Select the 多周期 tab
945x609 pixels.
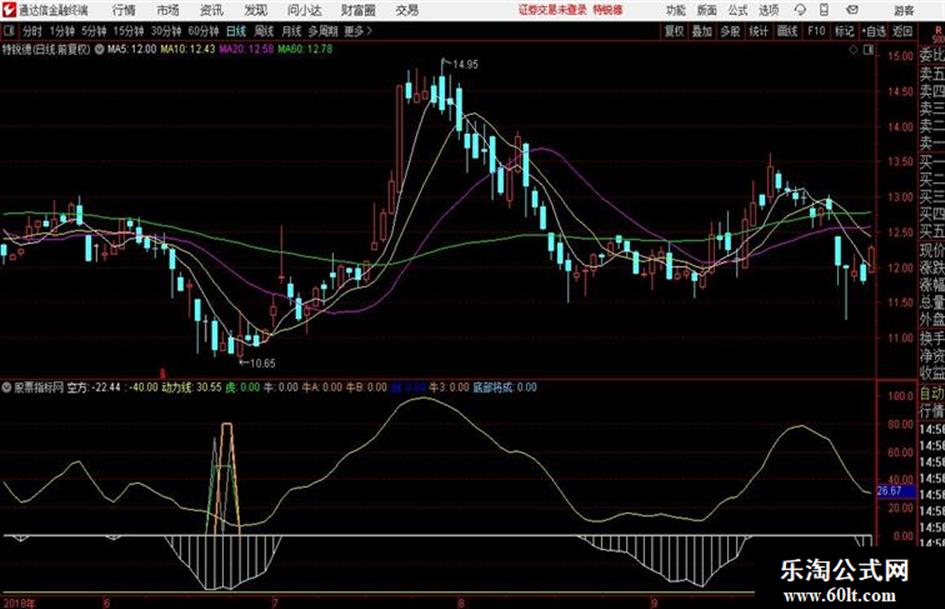pyautogui.click(x=323, y=31)
